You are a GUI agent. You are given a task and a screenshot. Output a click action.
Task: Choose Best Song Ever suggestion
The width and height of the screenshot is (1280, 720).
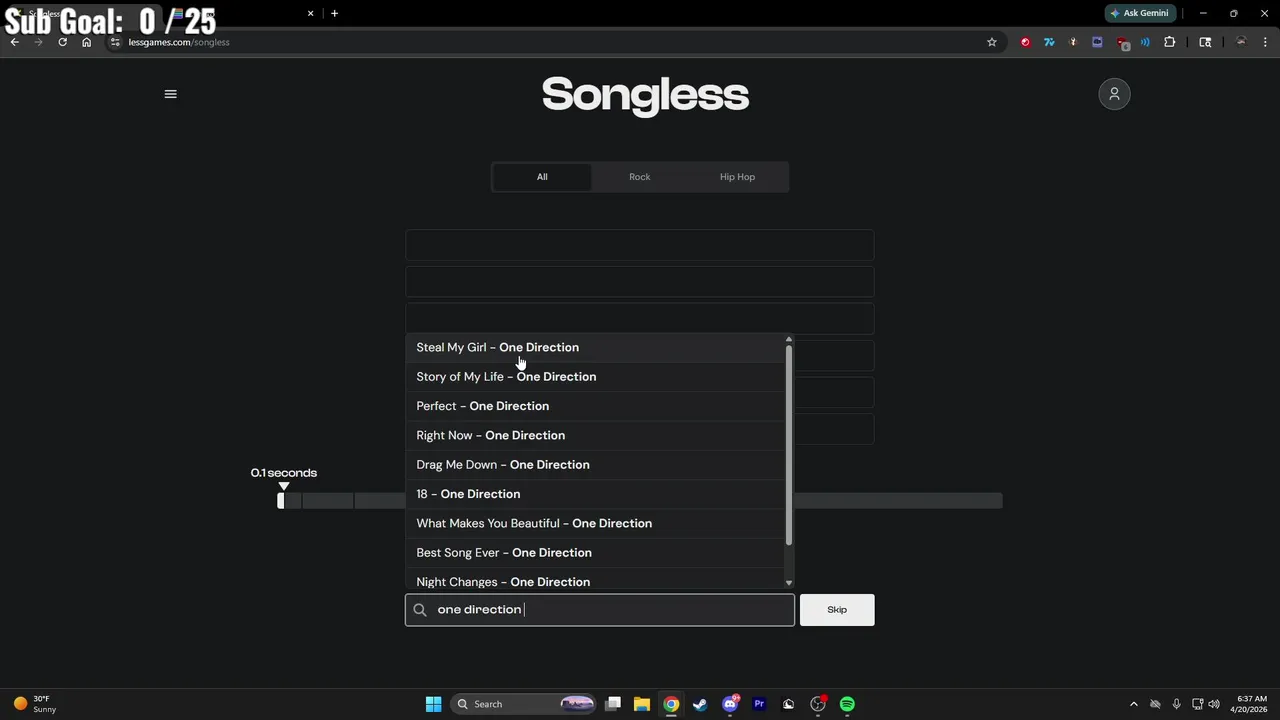coord(596,553)
